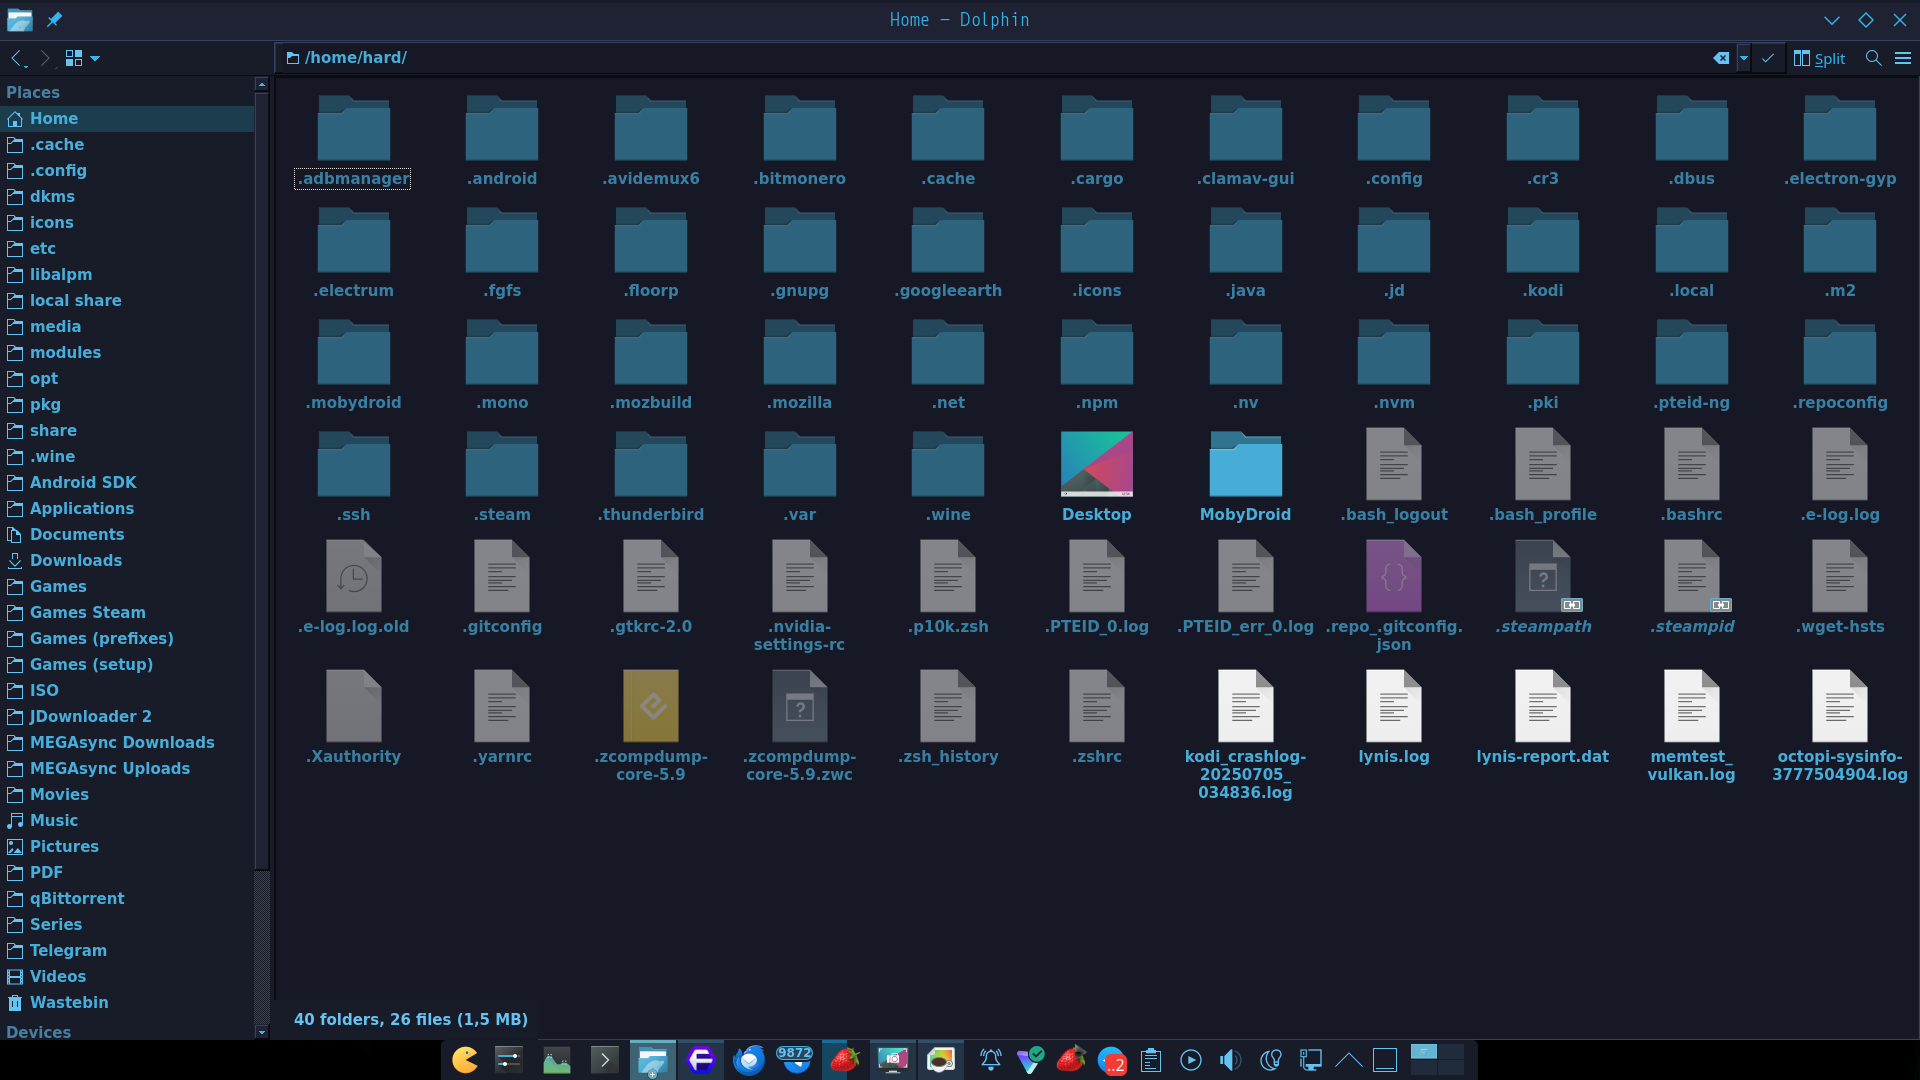Pin window with the title bar pushpin

54,19
